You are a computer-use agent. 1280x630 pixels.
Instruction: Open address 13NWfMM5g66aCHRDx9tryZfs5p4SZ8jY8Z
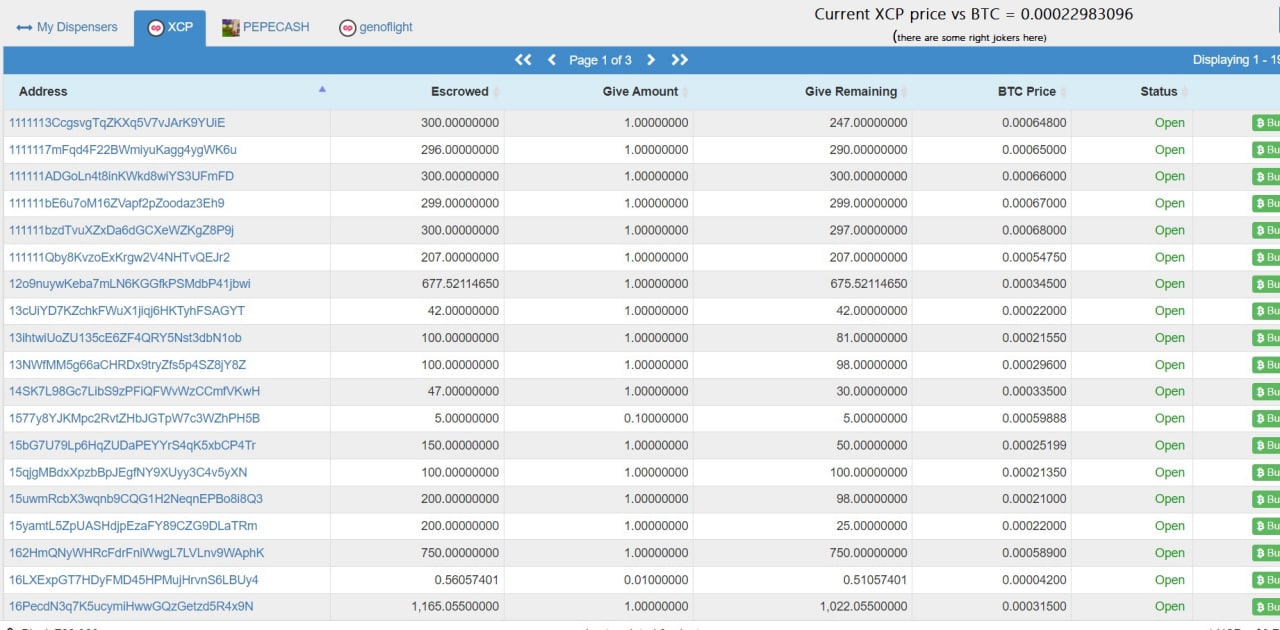click(x=127, y=365)
